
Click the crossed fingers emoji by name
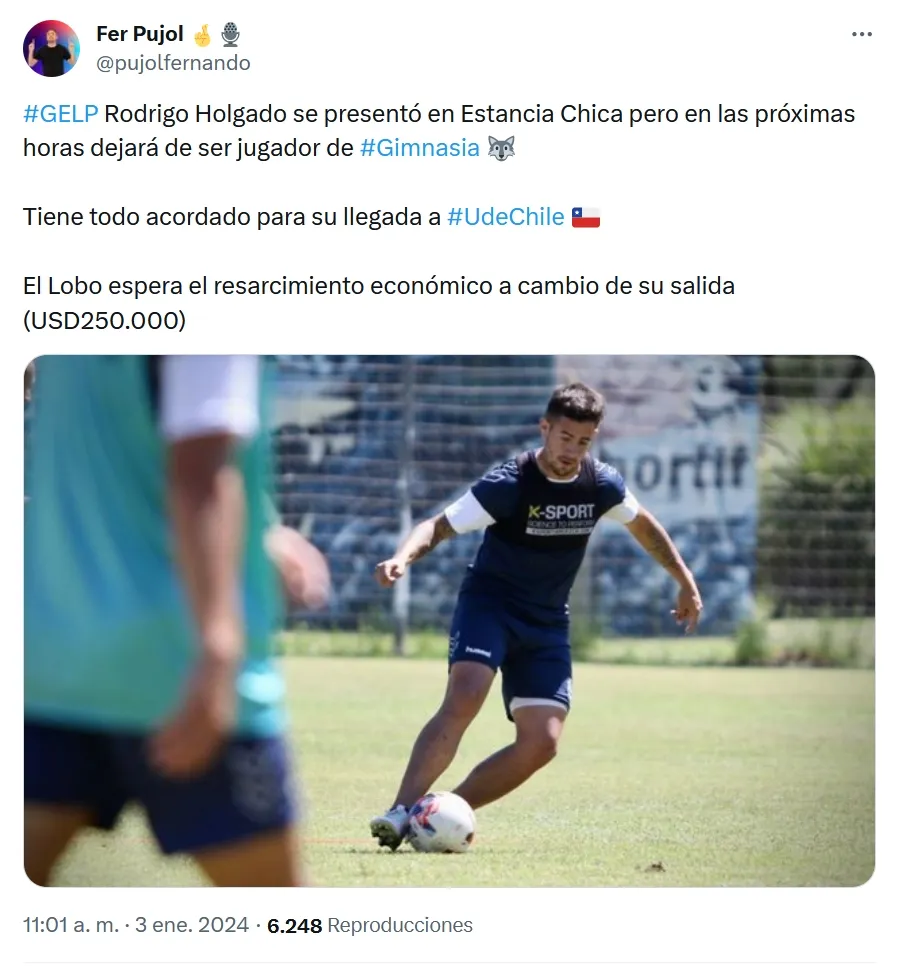203,34
